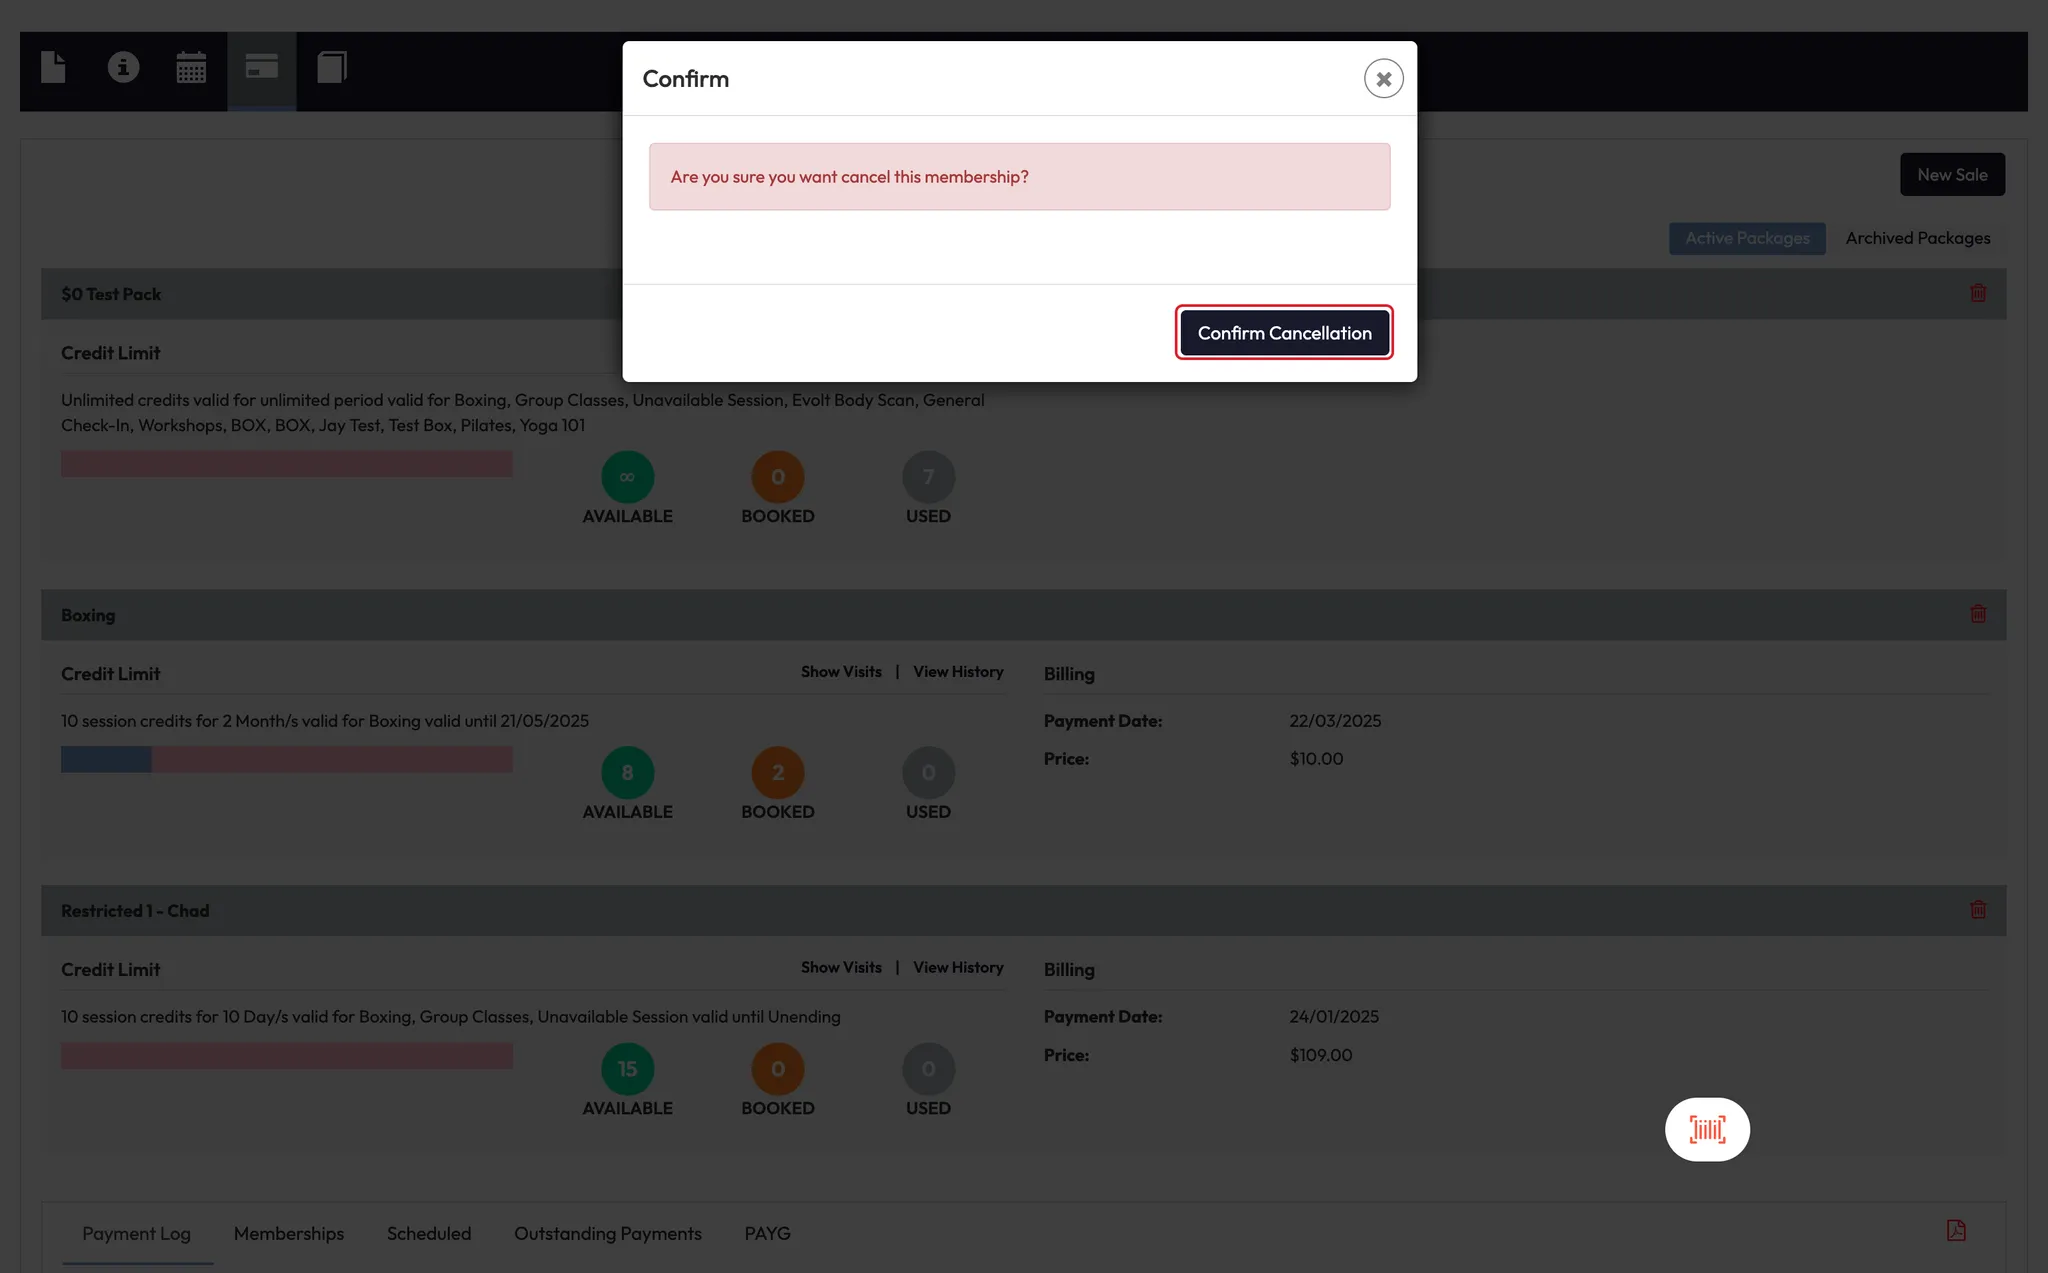The width and height of the screenshot is (2048, 1273).
Task: Open the info circle icon tab
Action: click(123, 68)
